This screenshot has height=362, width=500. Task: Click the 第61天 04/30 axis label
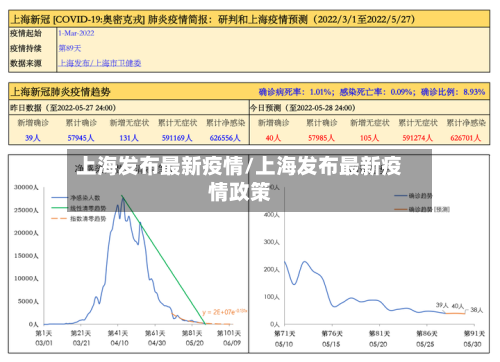click(x=156, y=338)
